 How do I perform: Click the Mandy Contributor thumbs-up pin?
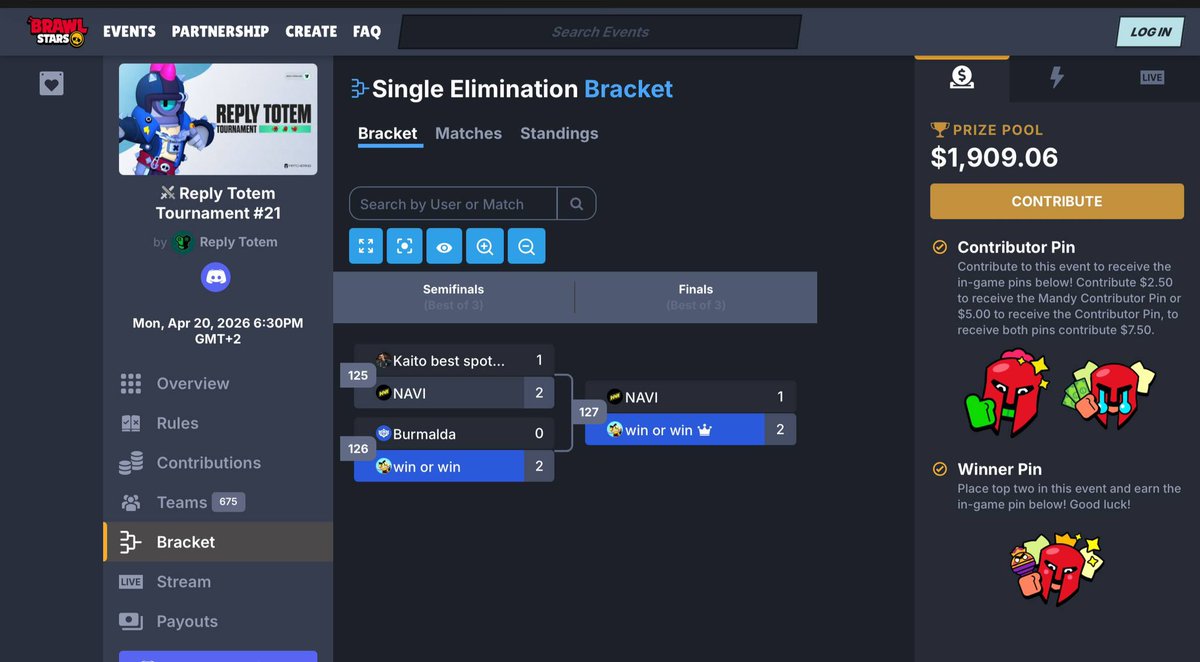[1005, 392]
